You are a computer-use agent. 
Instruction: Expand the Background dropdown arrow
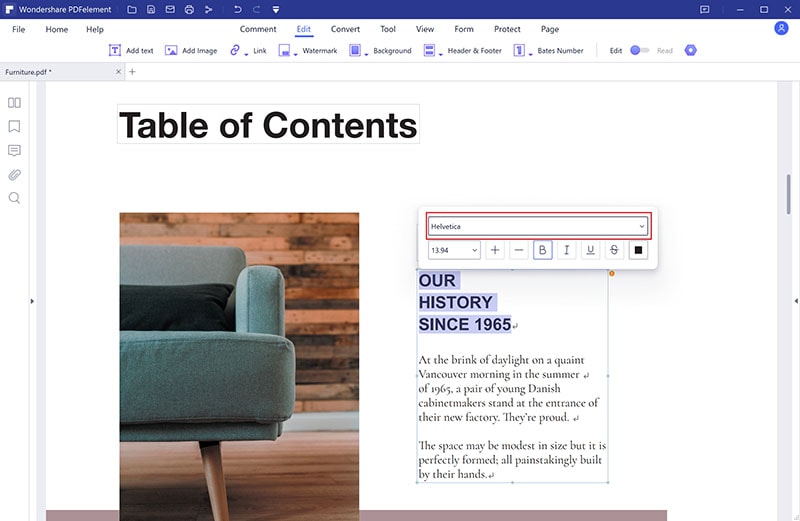pyautogui.click(x=366, y=54)
